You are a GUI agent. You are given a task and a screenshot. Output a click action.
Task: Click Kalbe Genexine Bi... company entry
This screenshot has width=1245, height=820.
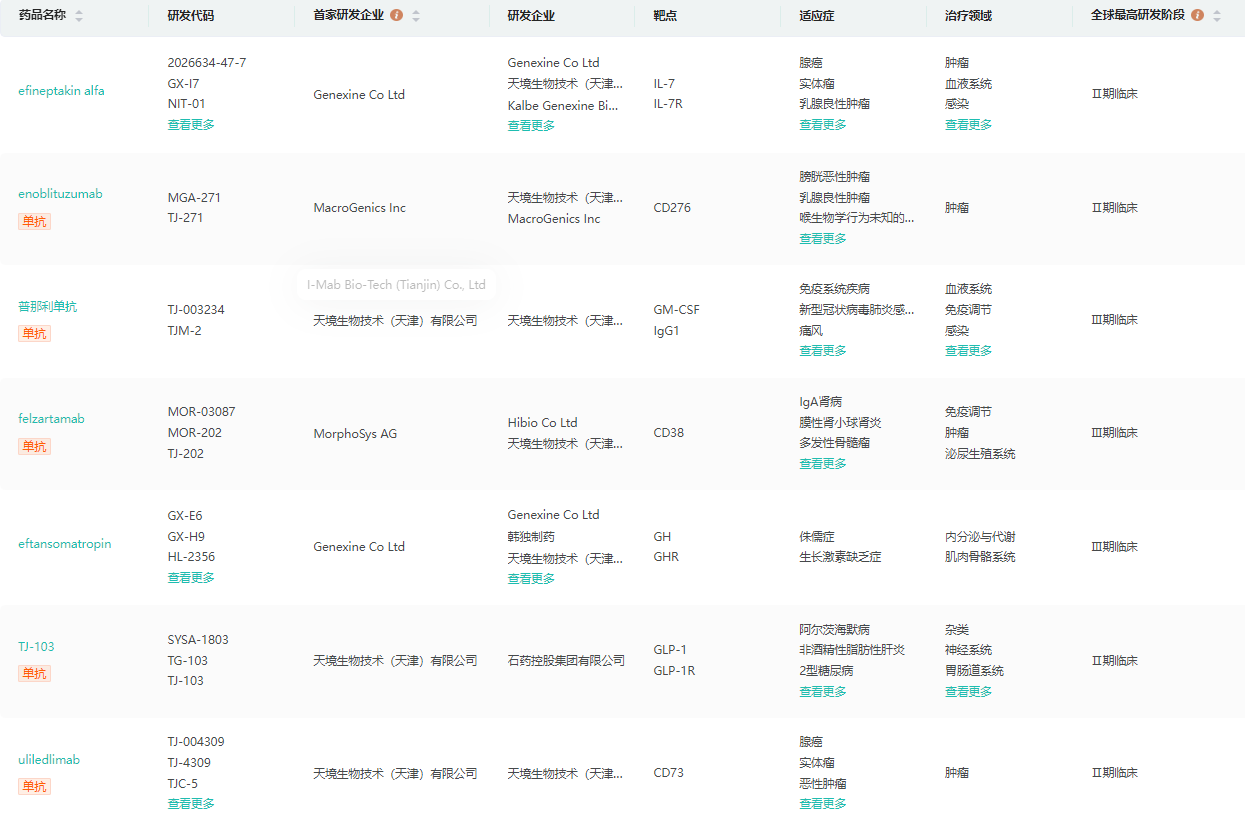pos(563,105)
